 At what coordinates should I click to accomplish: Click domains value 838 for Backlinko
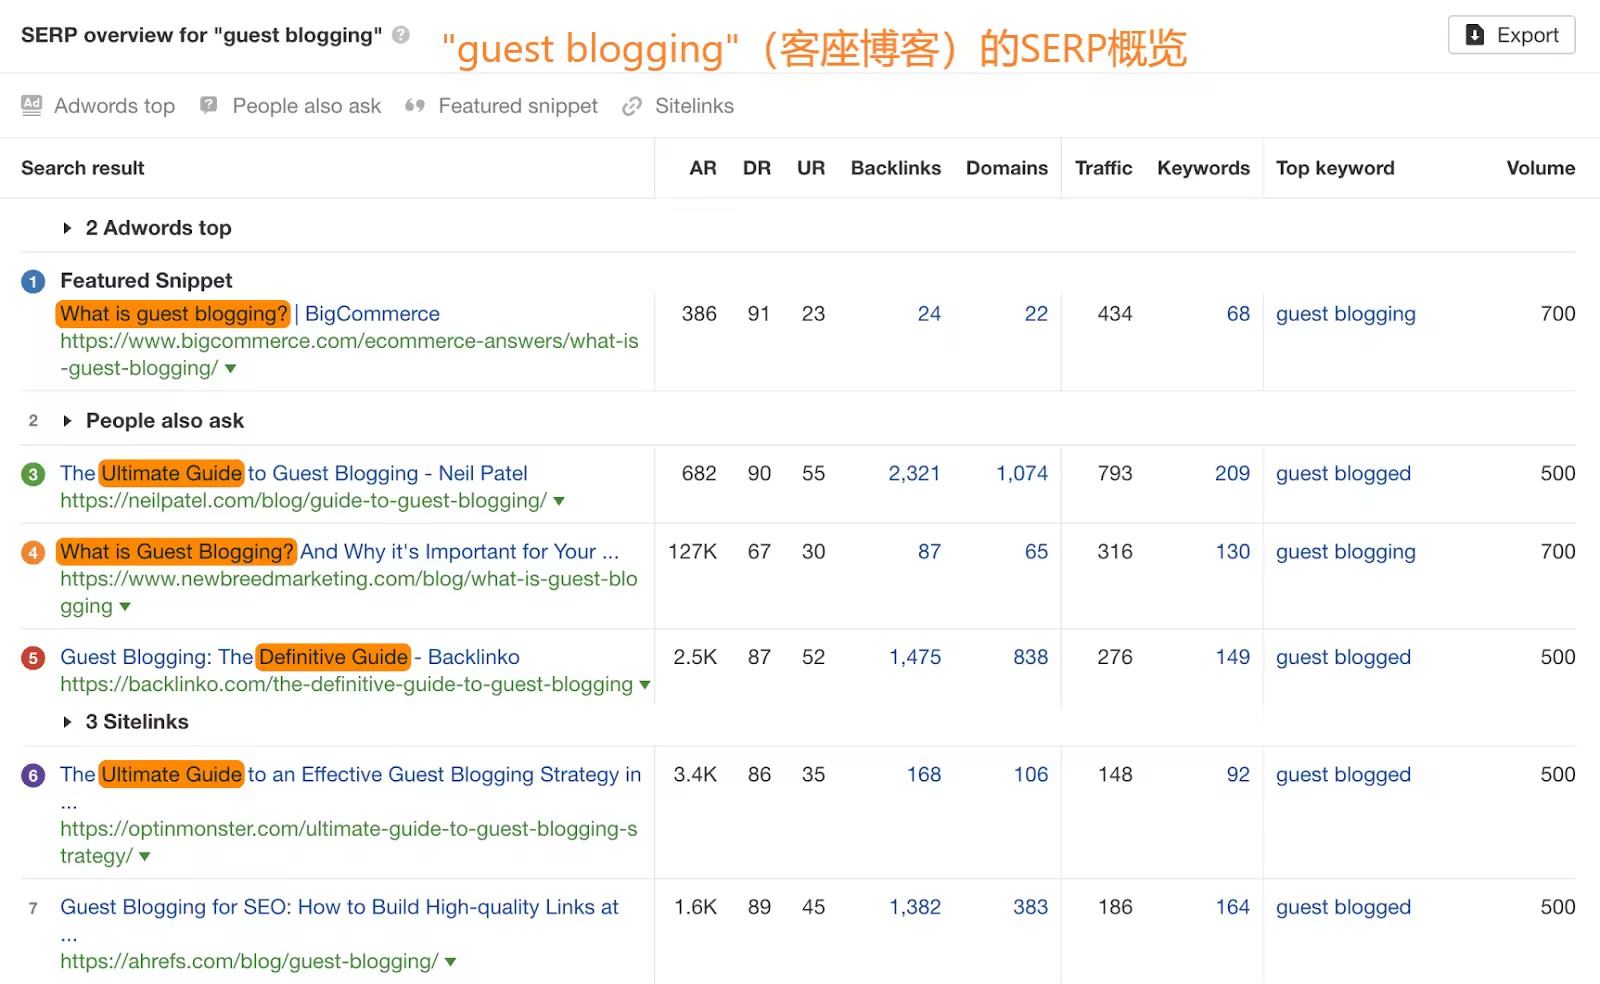click(x=1030, y=657)
